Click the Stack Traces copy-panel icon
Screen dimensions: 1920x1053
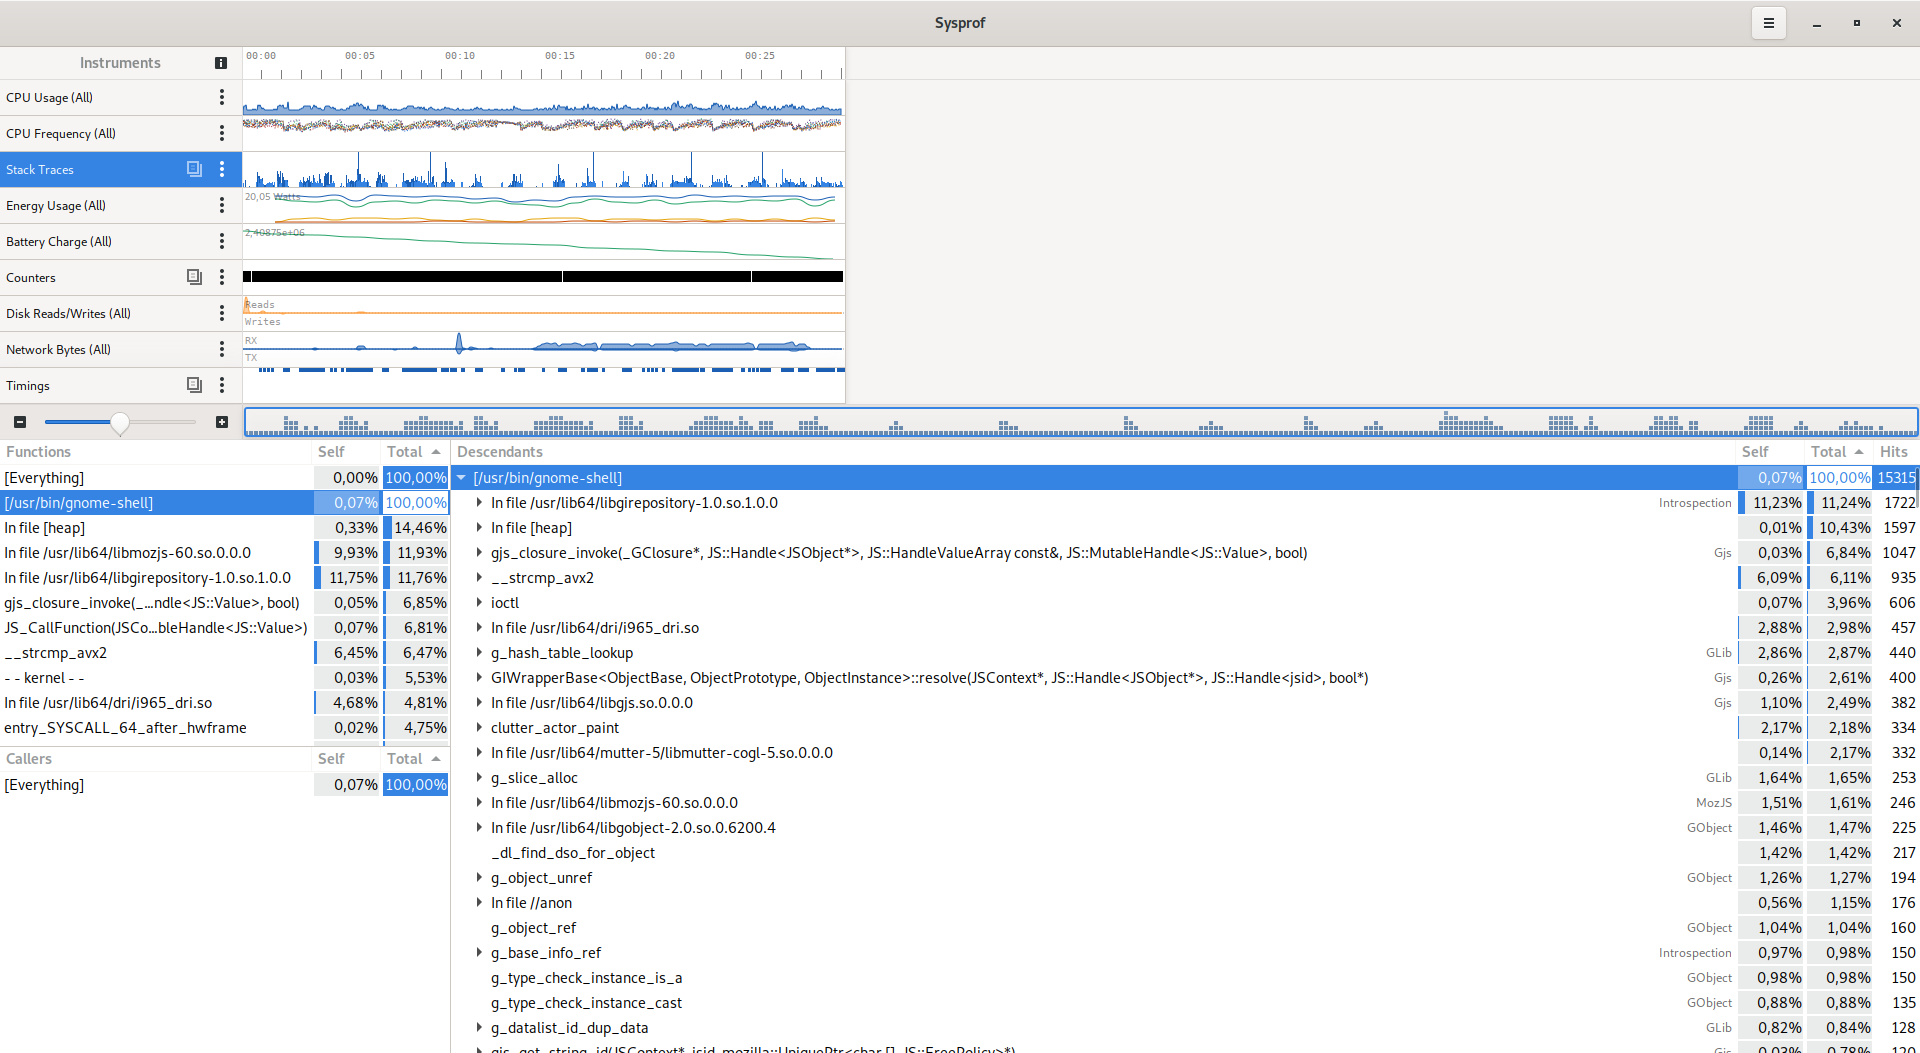pos(194,169)
